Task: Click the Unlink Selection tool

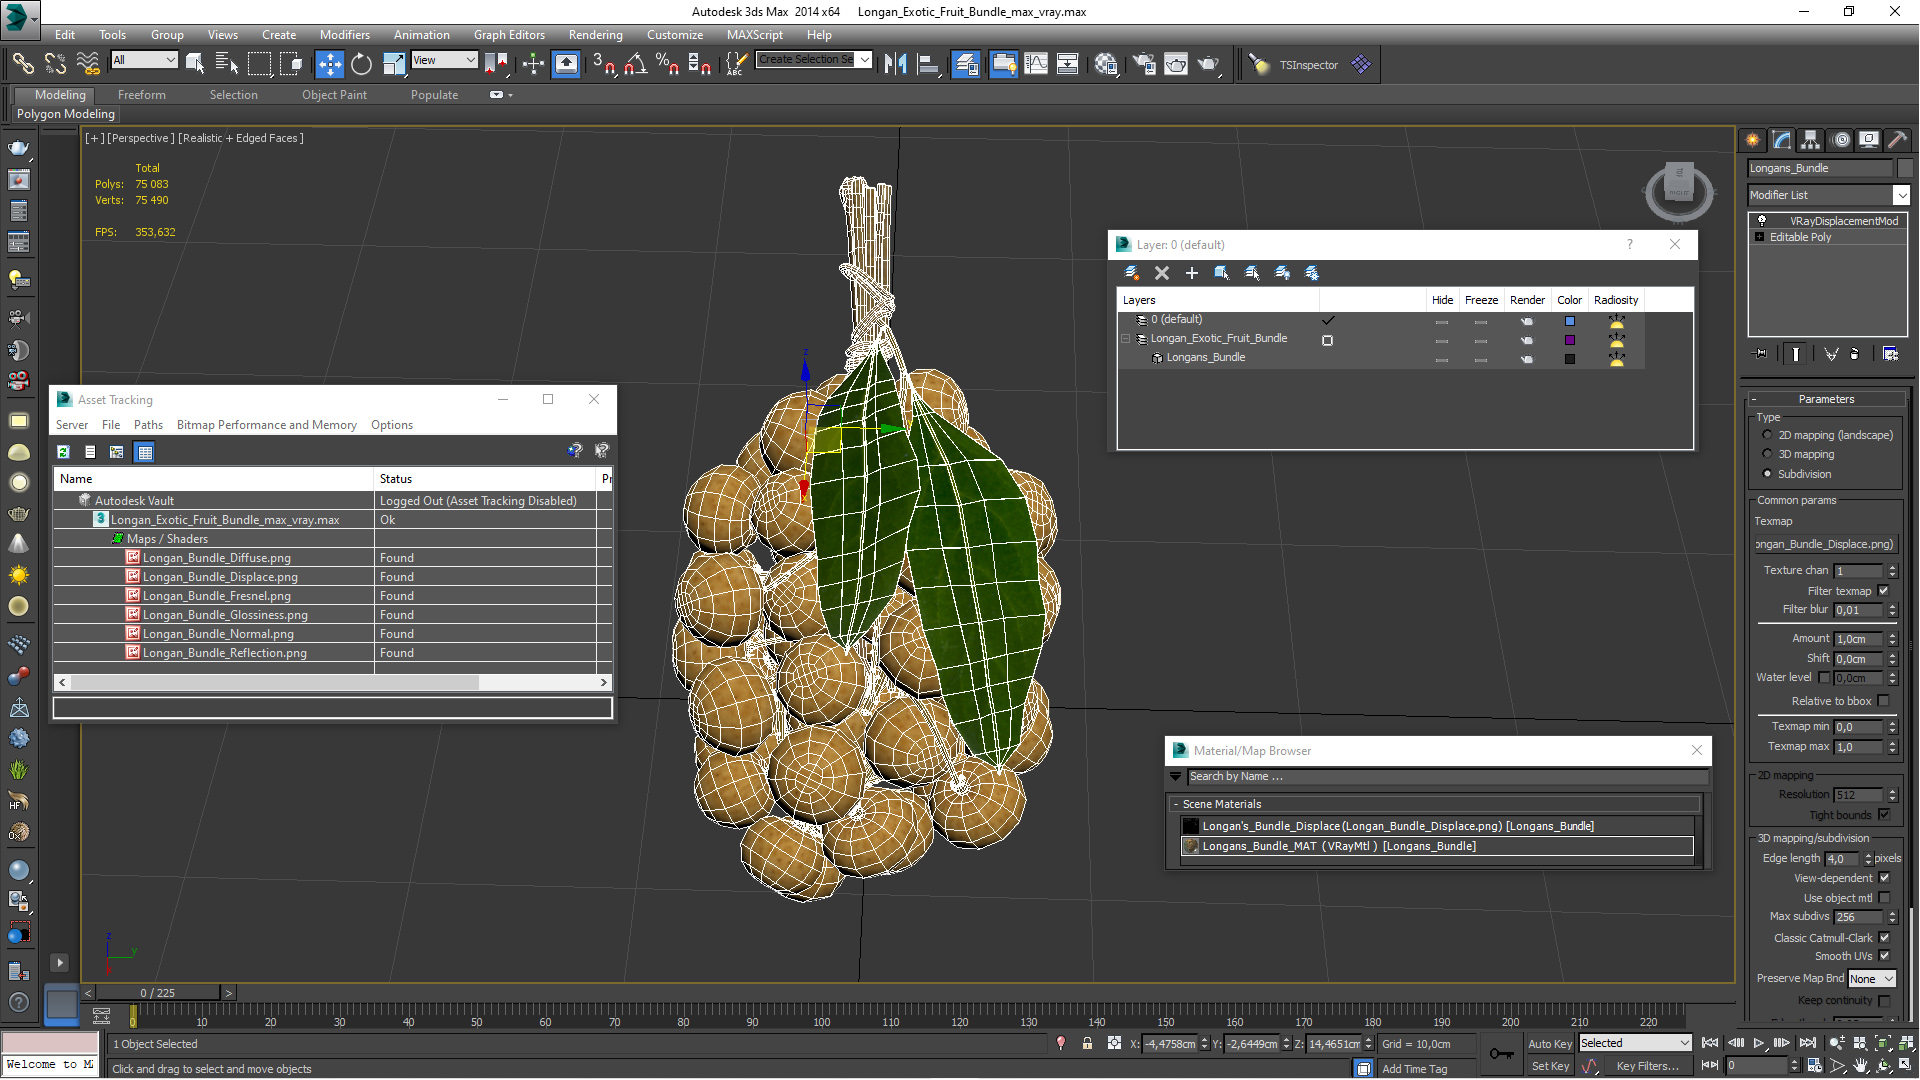Action: [x=55, y=64]
